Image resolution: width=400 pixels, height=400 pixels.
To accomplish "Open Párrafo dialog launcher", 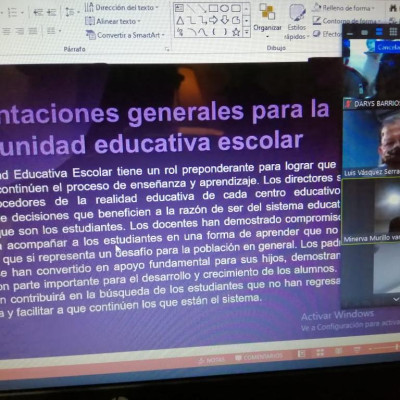I will tap(167, 49).
